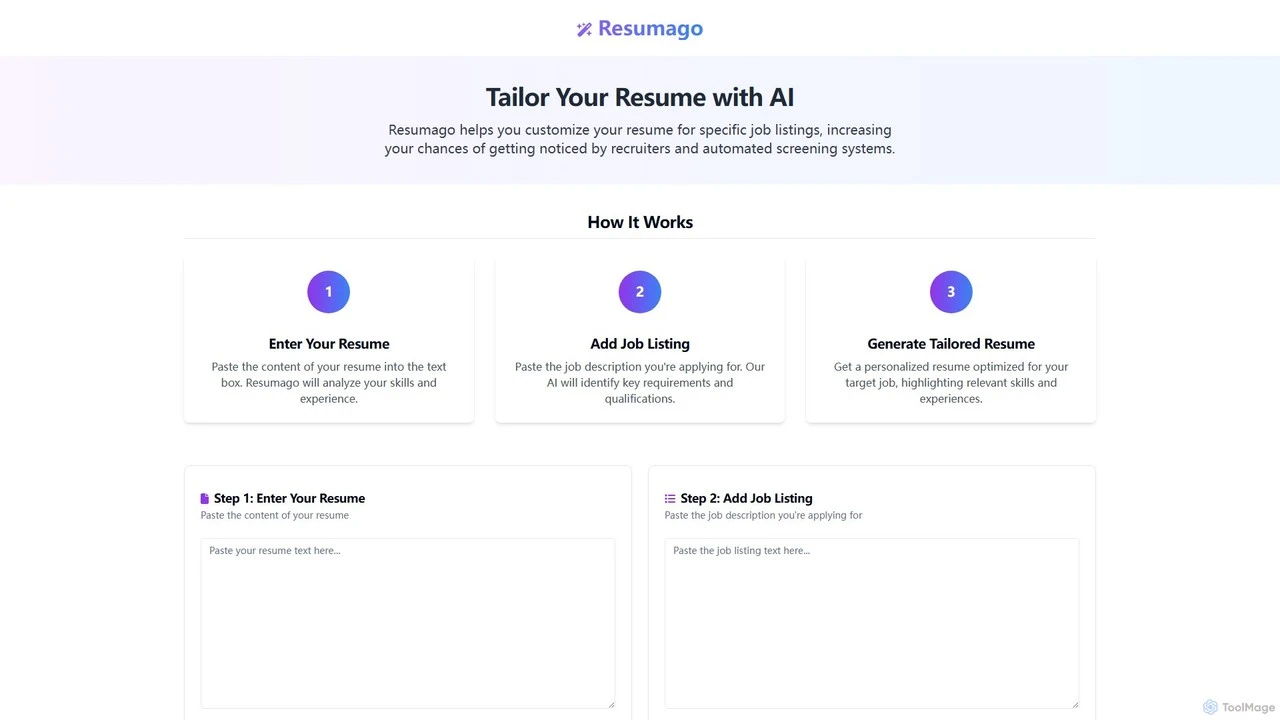
Task: Click the step 2 numbered circle
Action: [x=640, y=292]
